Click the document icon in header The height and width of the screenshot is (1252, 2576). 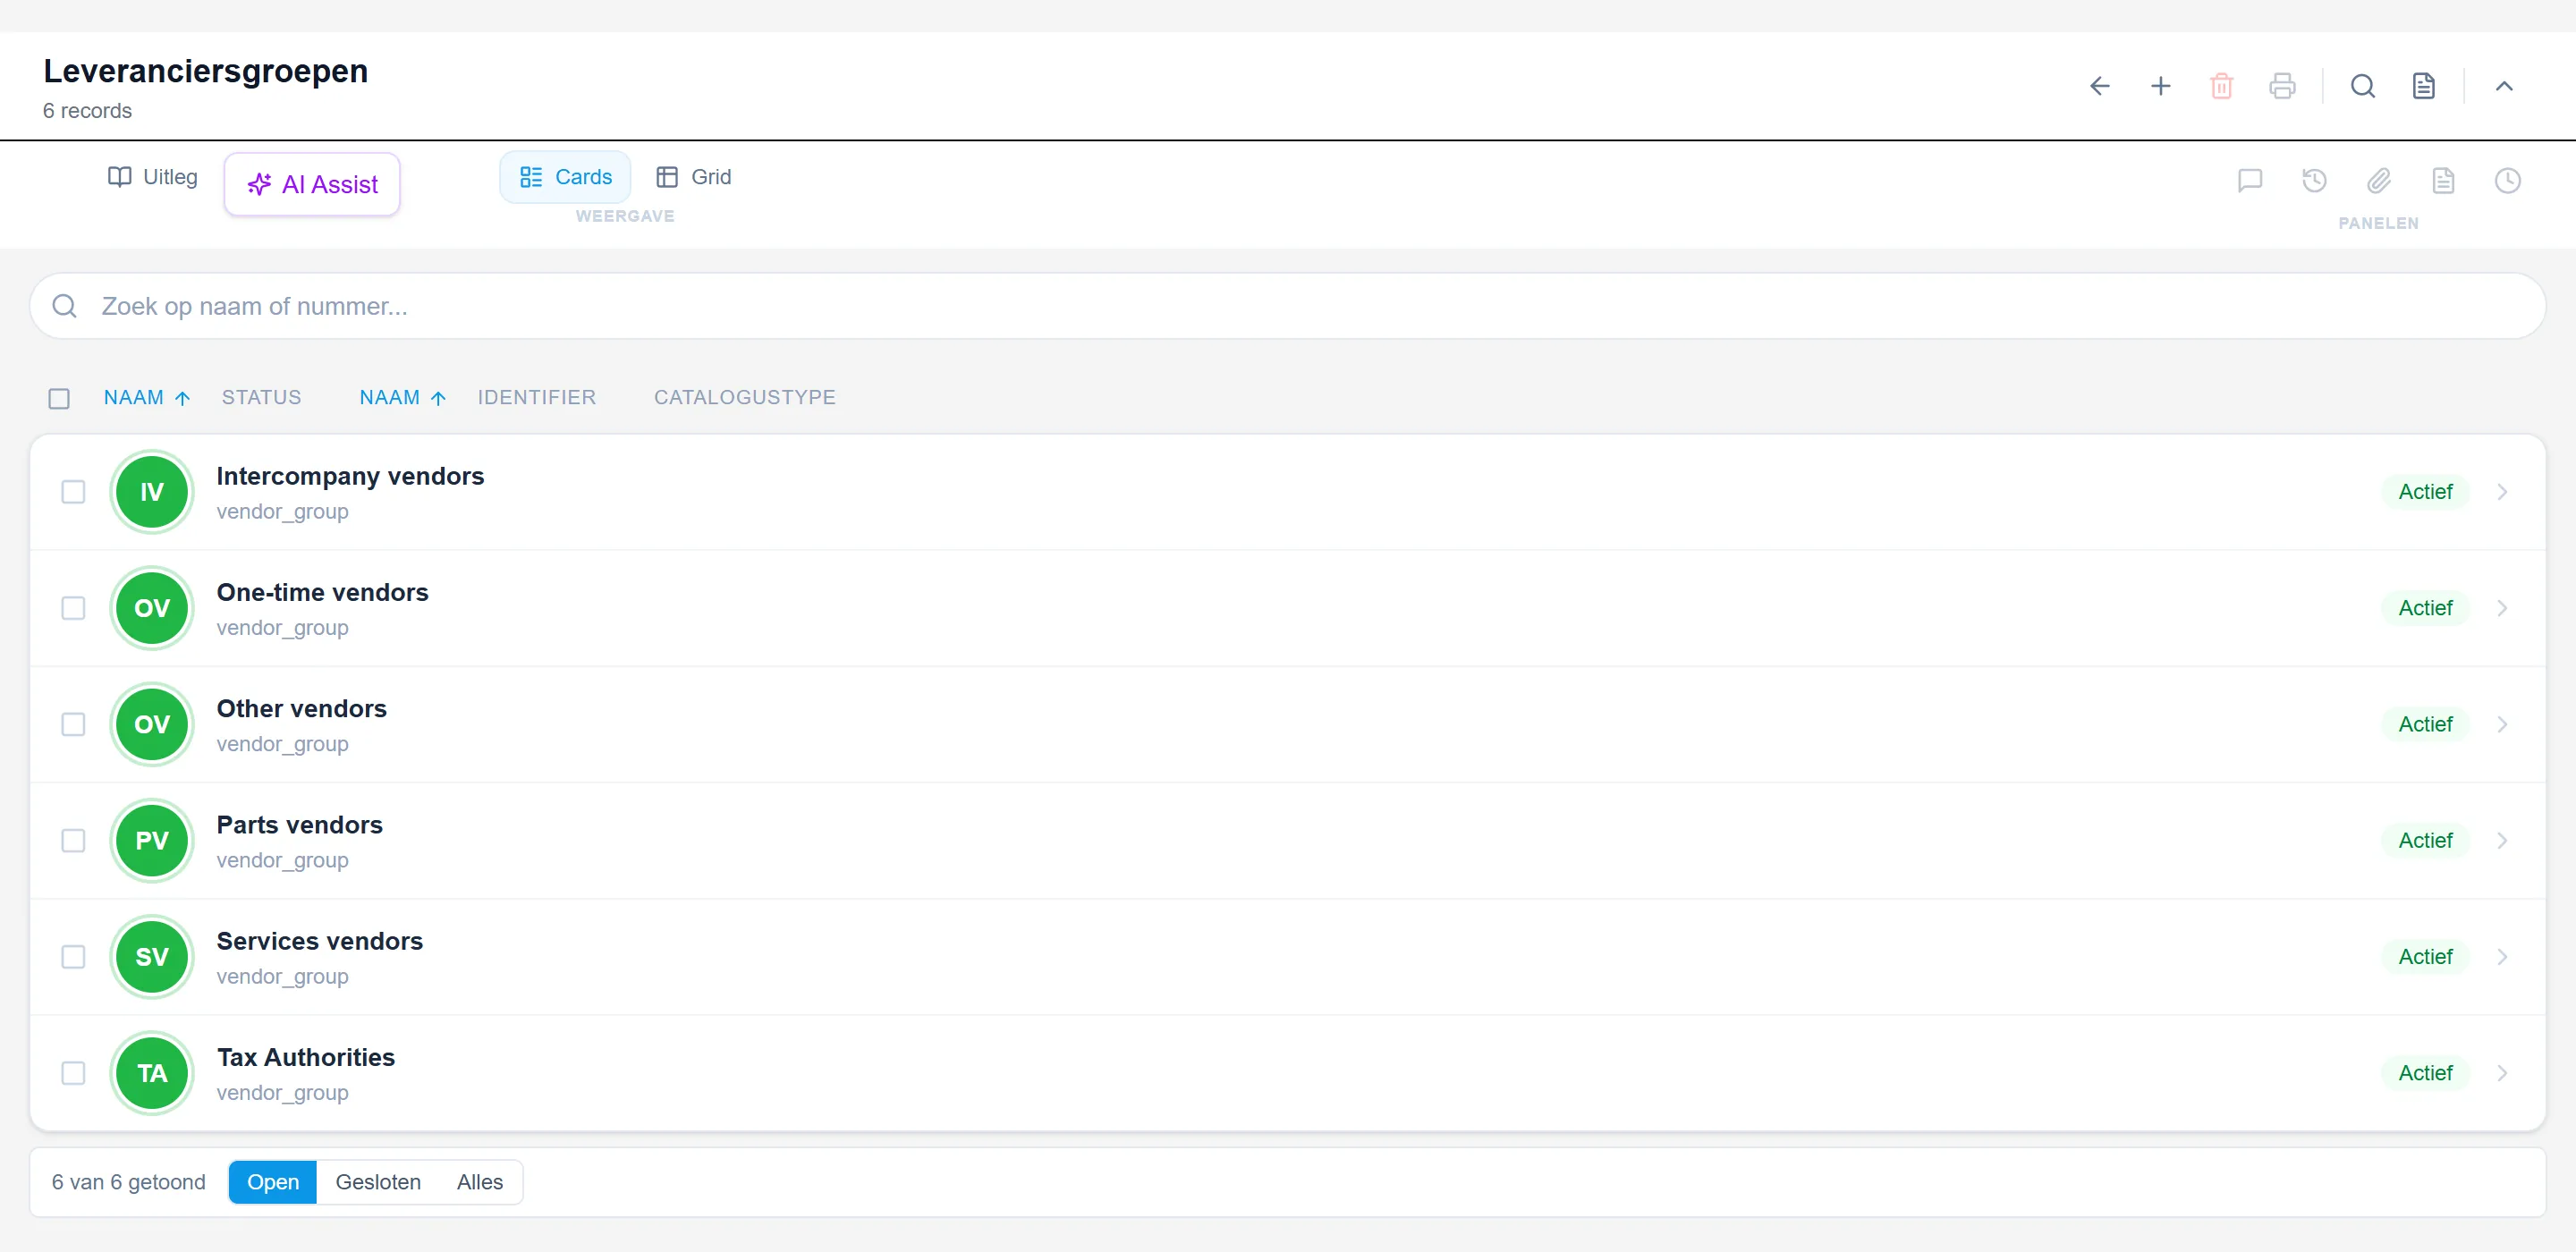click(x=2423, y=86)
